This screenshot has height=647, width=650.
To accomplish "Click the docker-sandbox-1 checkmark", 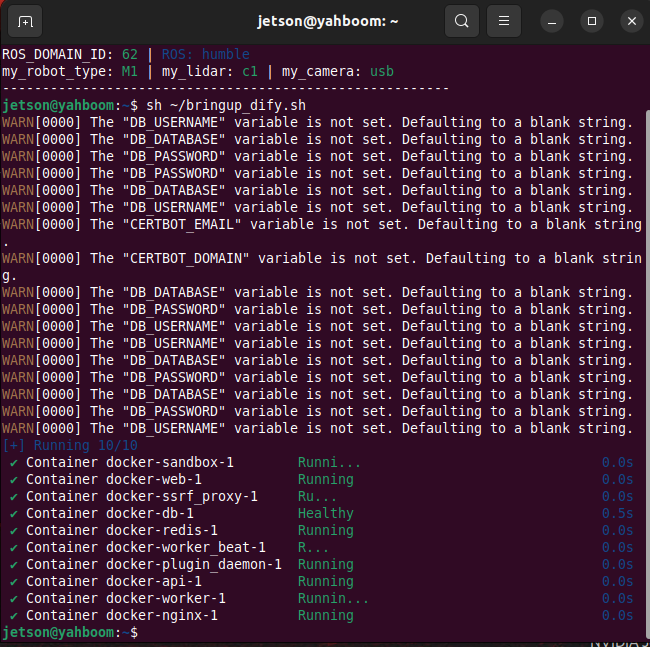I will [x=14, y=463].
